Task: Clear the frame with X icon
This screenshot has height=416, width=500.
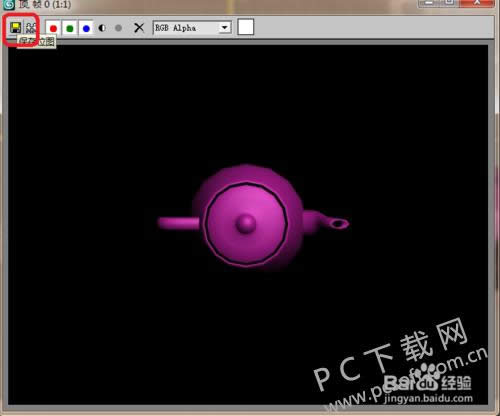Action: click(139, 28)
